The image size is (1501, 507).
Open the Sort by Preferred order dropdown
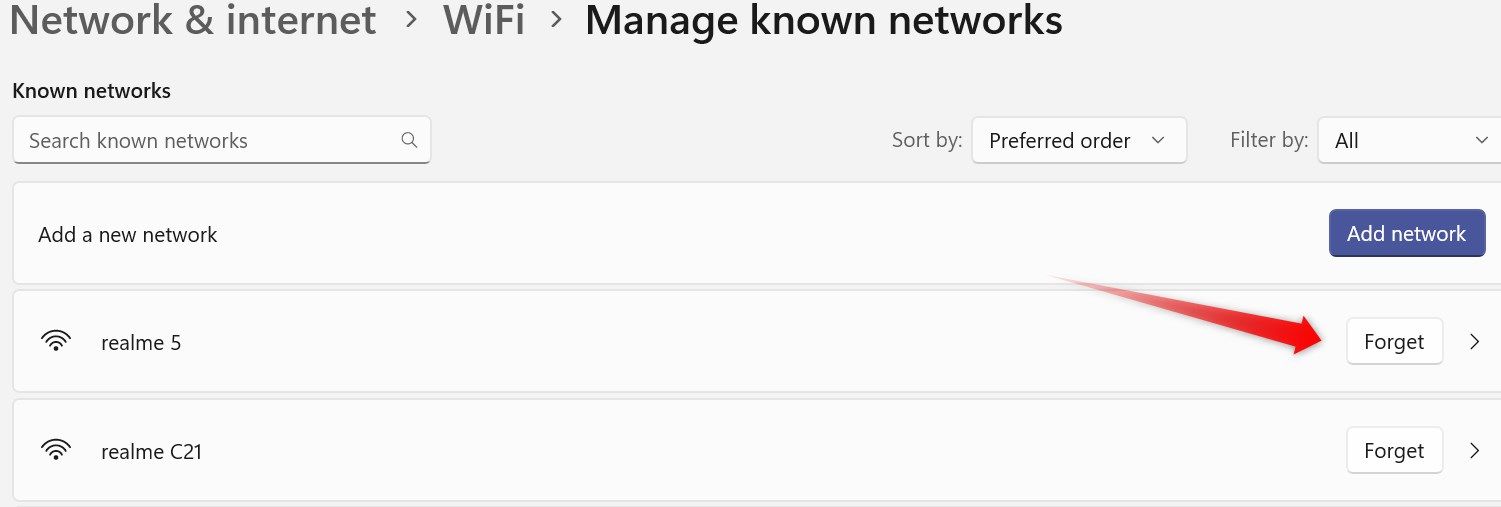1078,141
